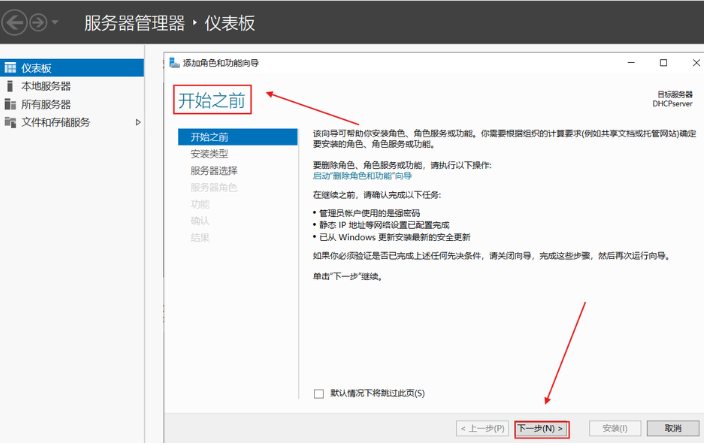Screen dimensions: 704x445
Task: Click the wizard window title icon
Action: coord(175,62)
